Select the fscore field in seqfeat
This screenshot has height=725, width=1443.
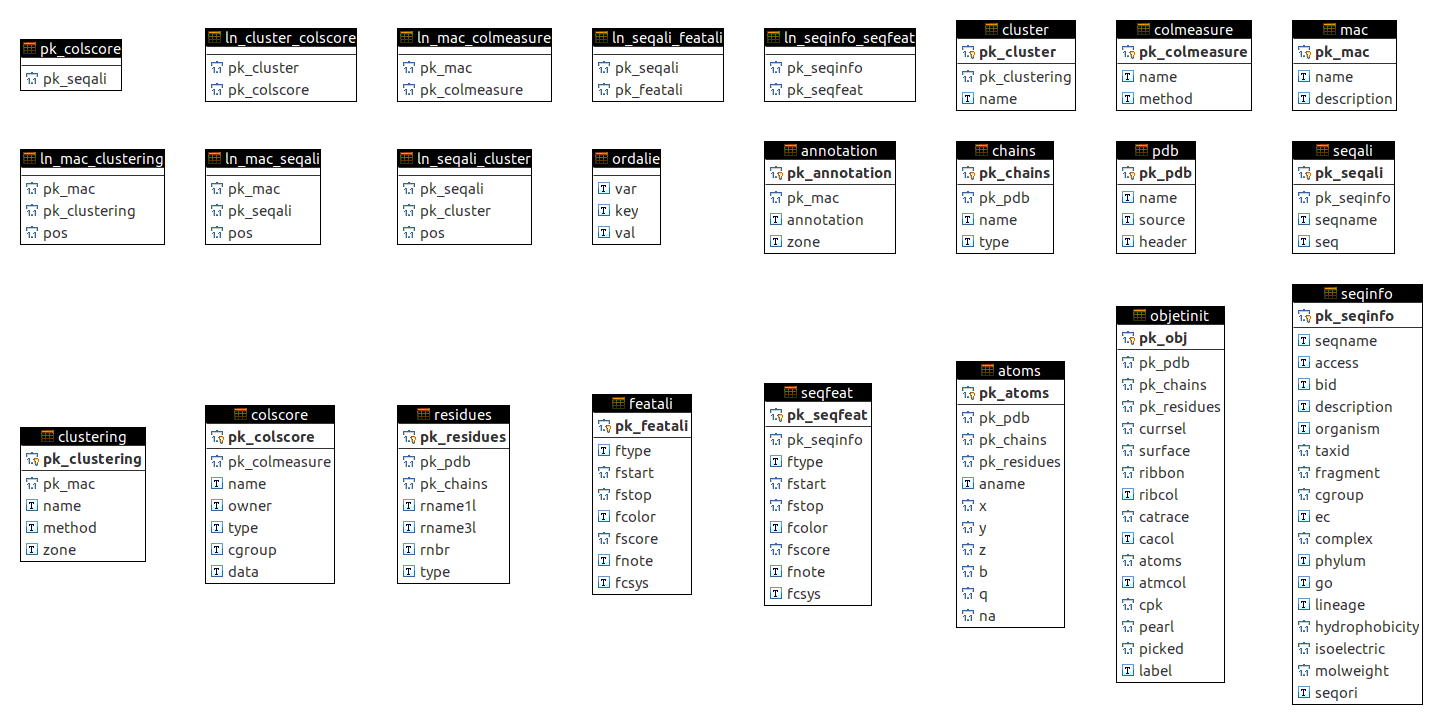click(818, 550)
